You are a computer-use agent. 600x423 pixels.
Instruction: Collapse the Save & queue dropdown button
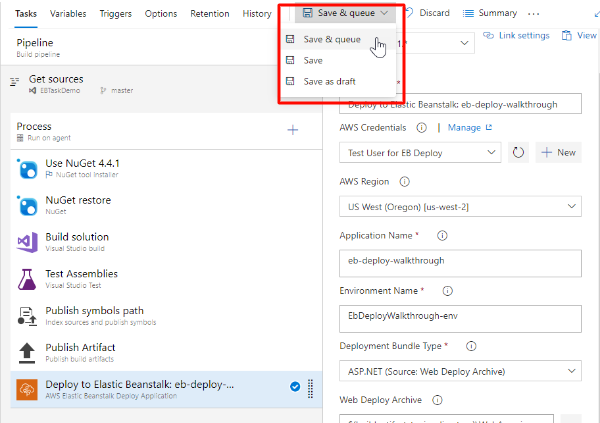(x=346, y=13)
